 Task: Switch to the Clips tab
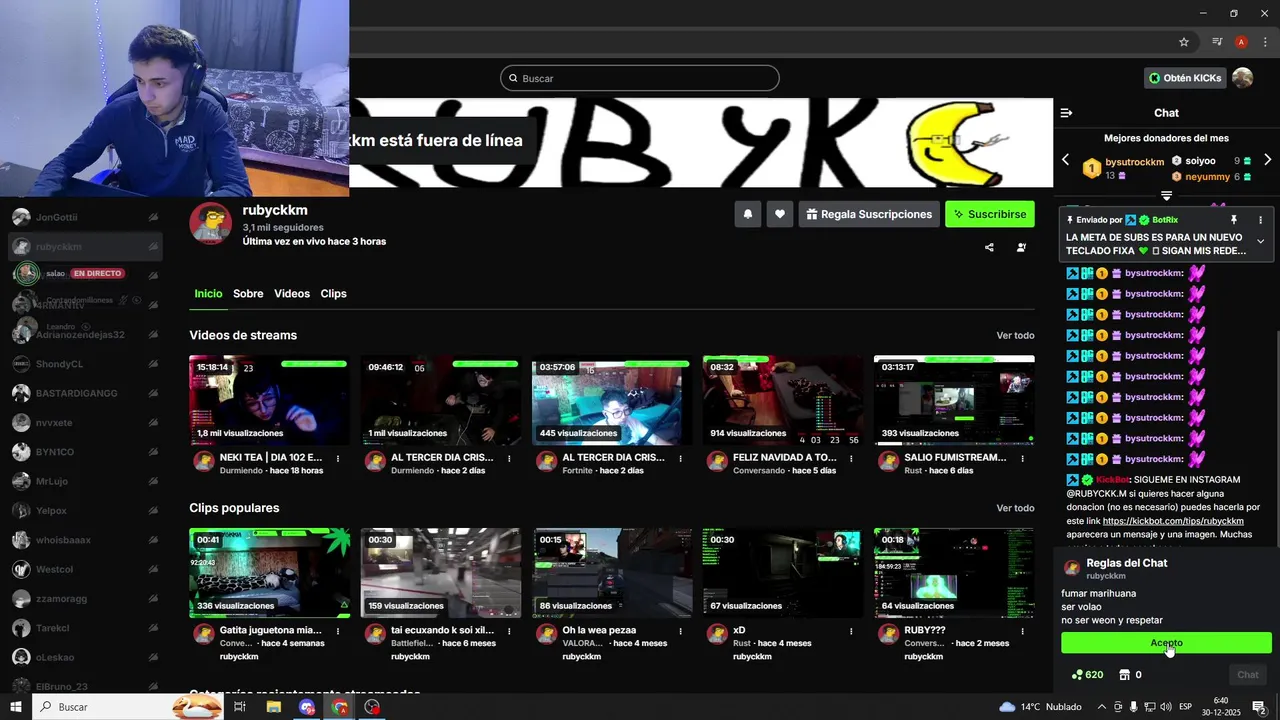pyautogui.click(x=333, y=294)
